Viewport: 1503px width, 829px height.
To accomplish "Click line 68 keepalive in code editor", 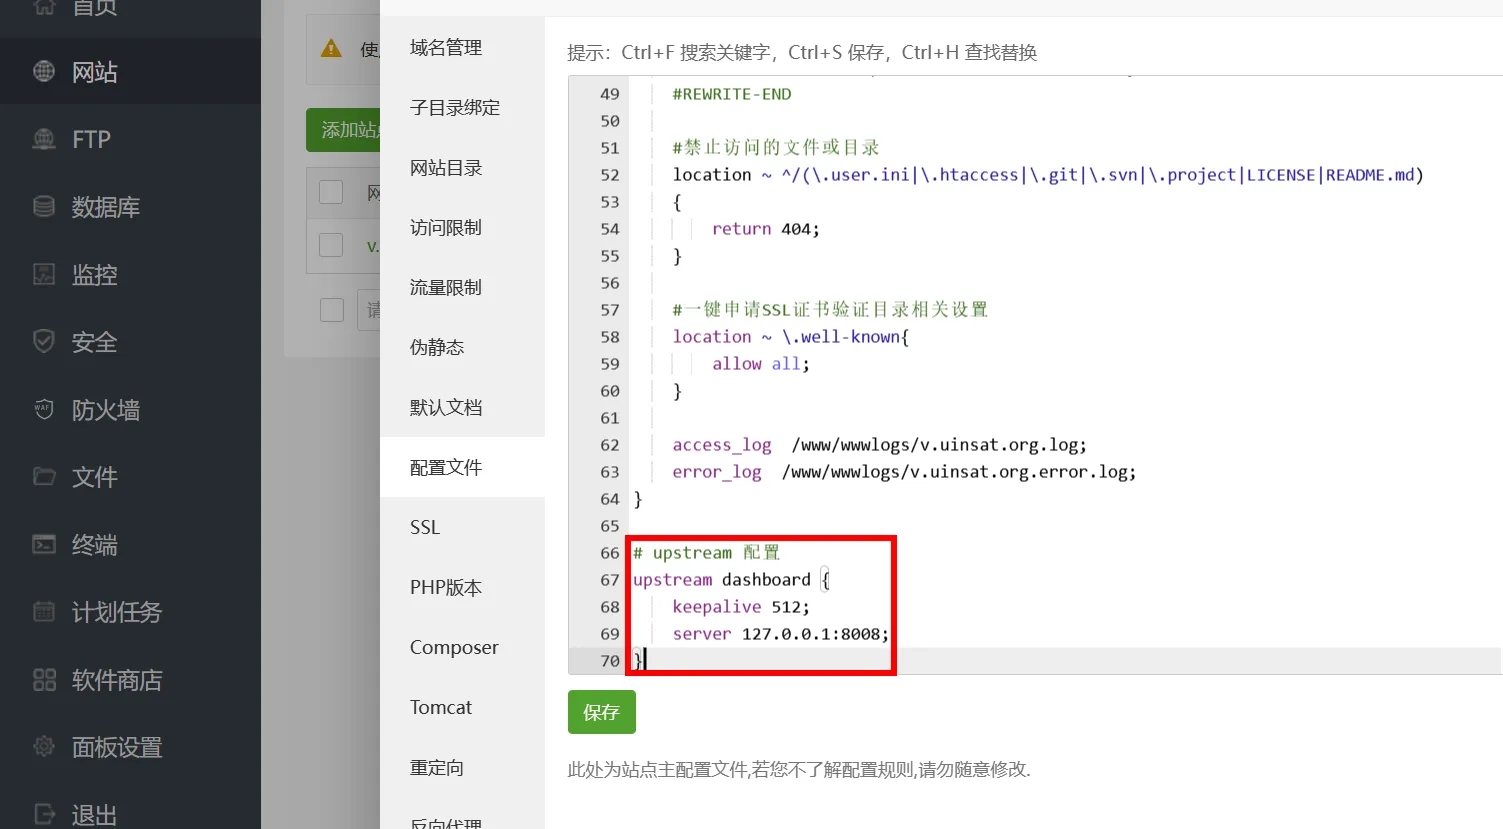I will (716, 607).
